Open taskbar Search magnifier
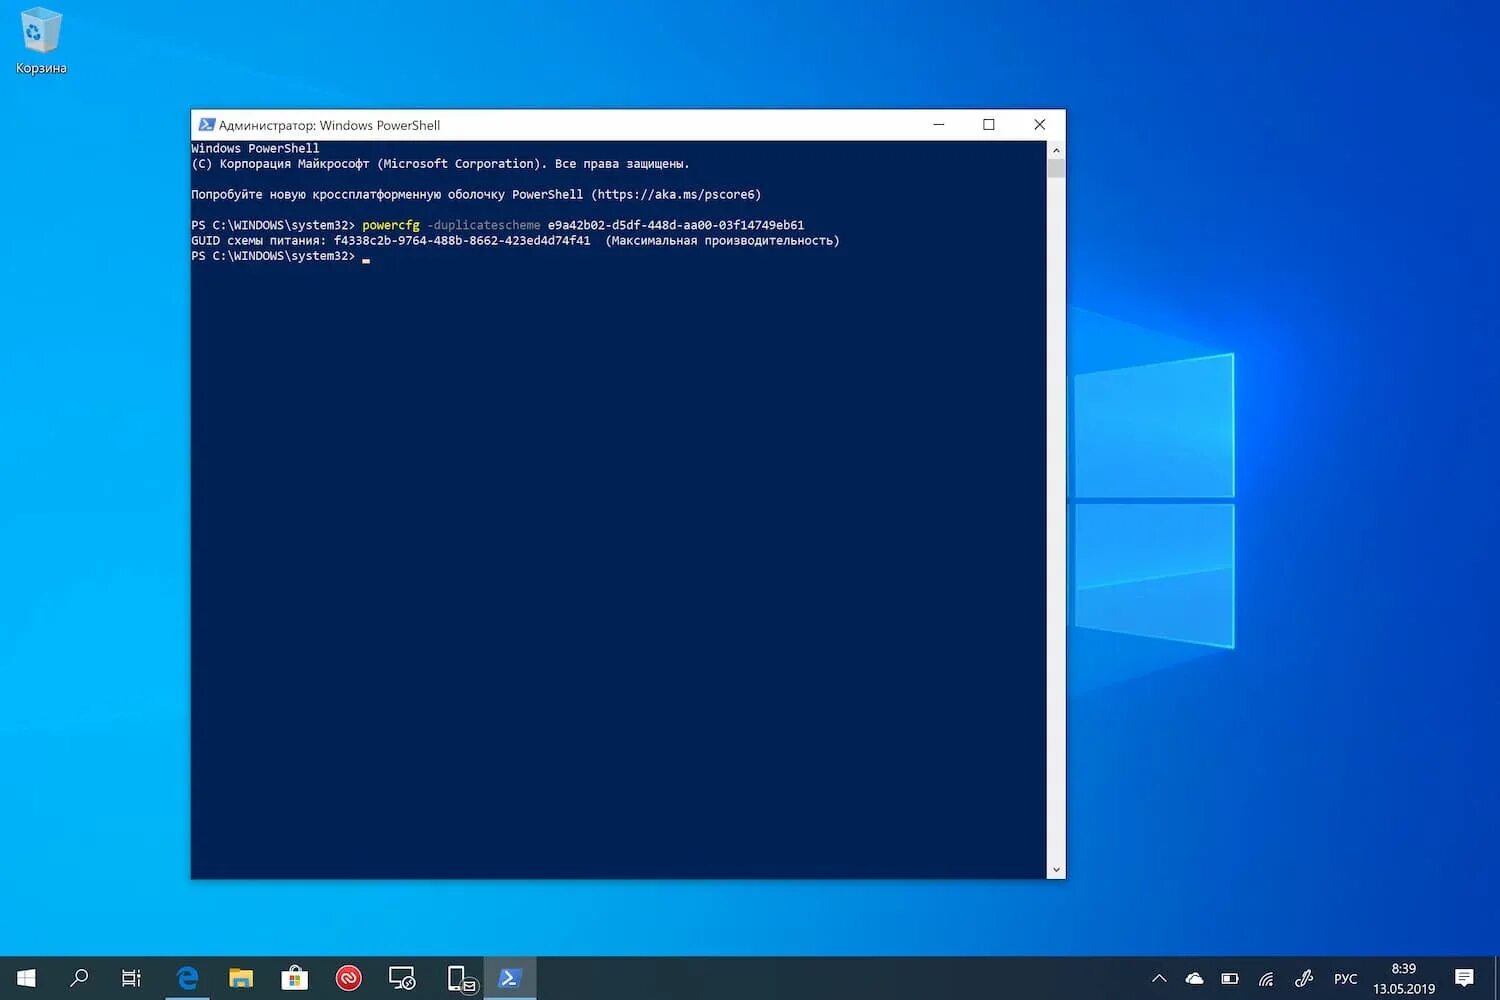Image resolution: width=1500 pixels, height=1000 pixels. 79,978
